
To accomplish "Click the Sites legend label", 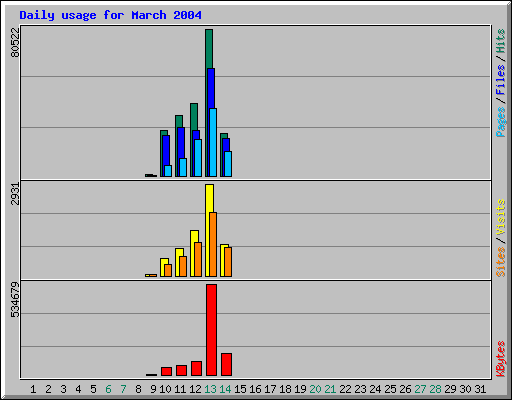I will [x=501, y=262].
